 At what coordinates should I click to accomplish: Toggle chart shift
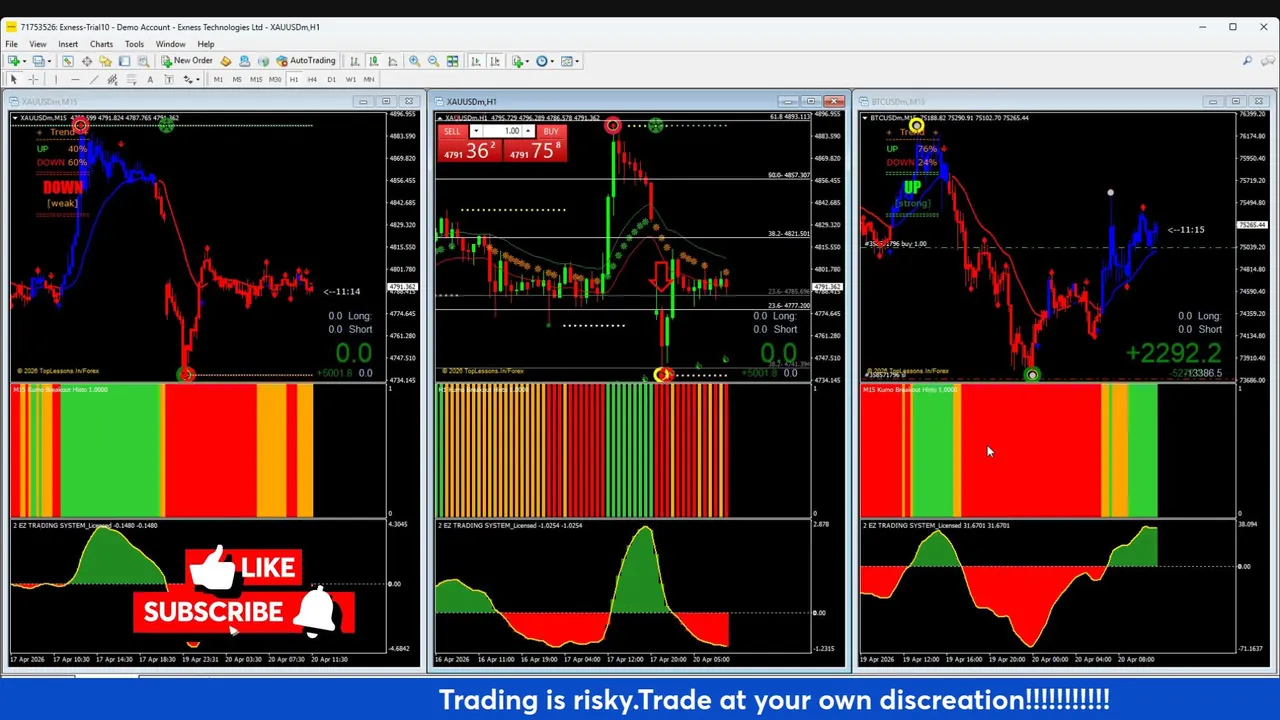click(495, 61)
